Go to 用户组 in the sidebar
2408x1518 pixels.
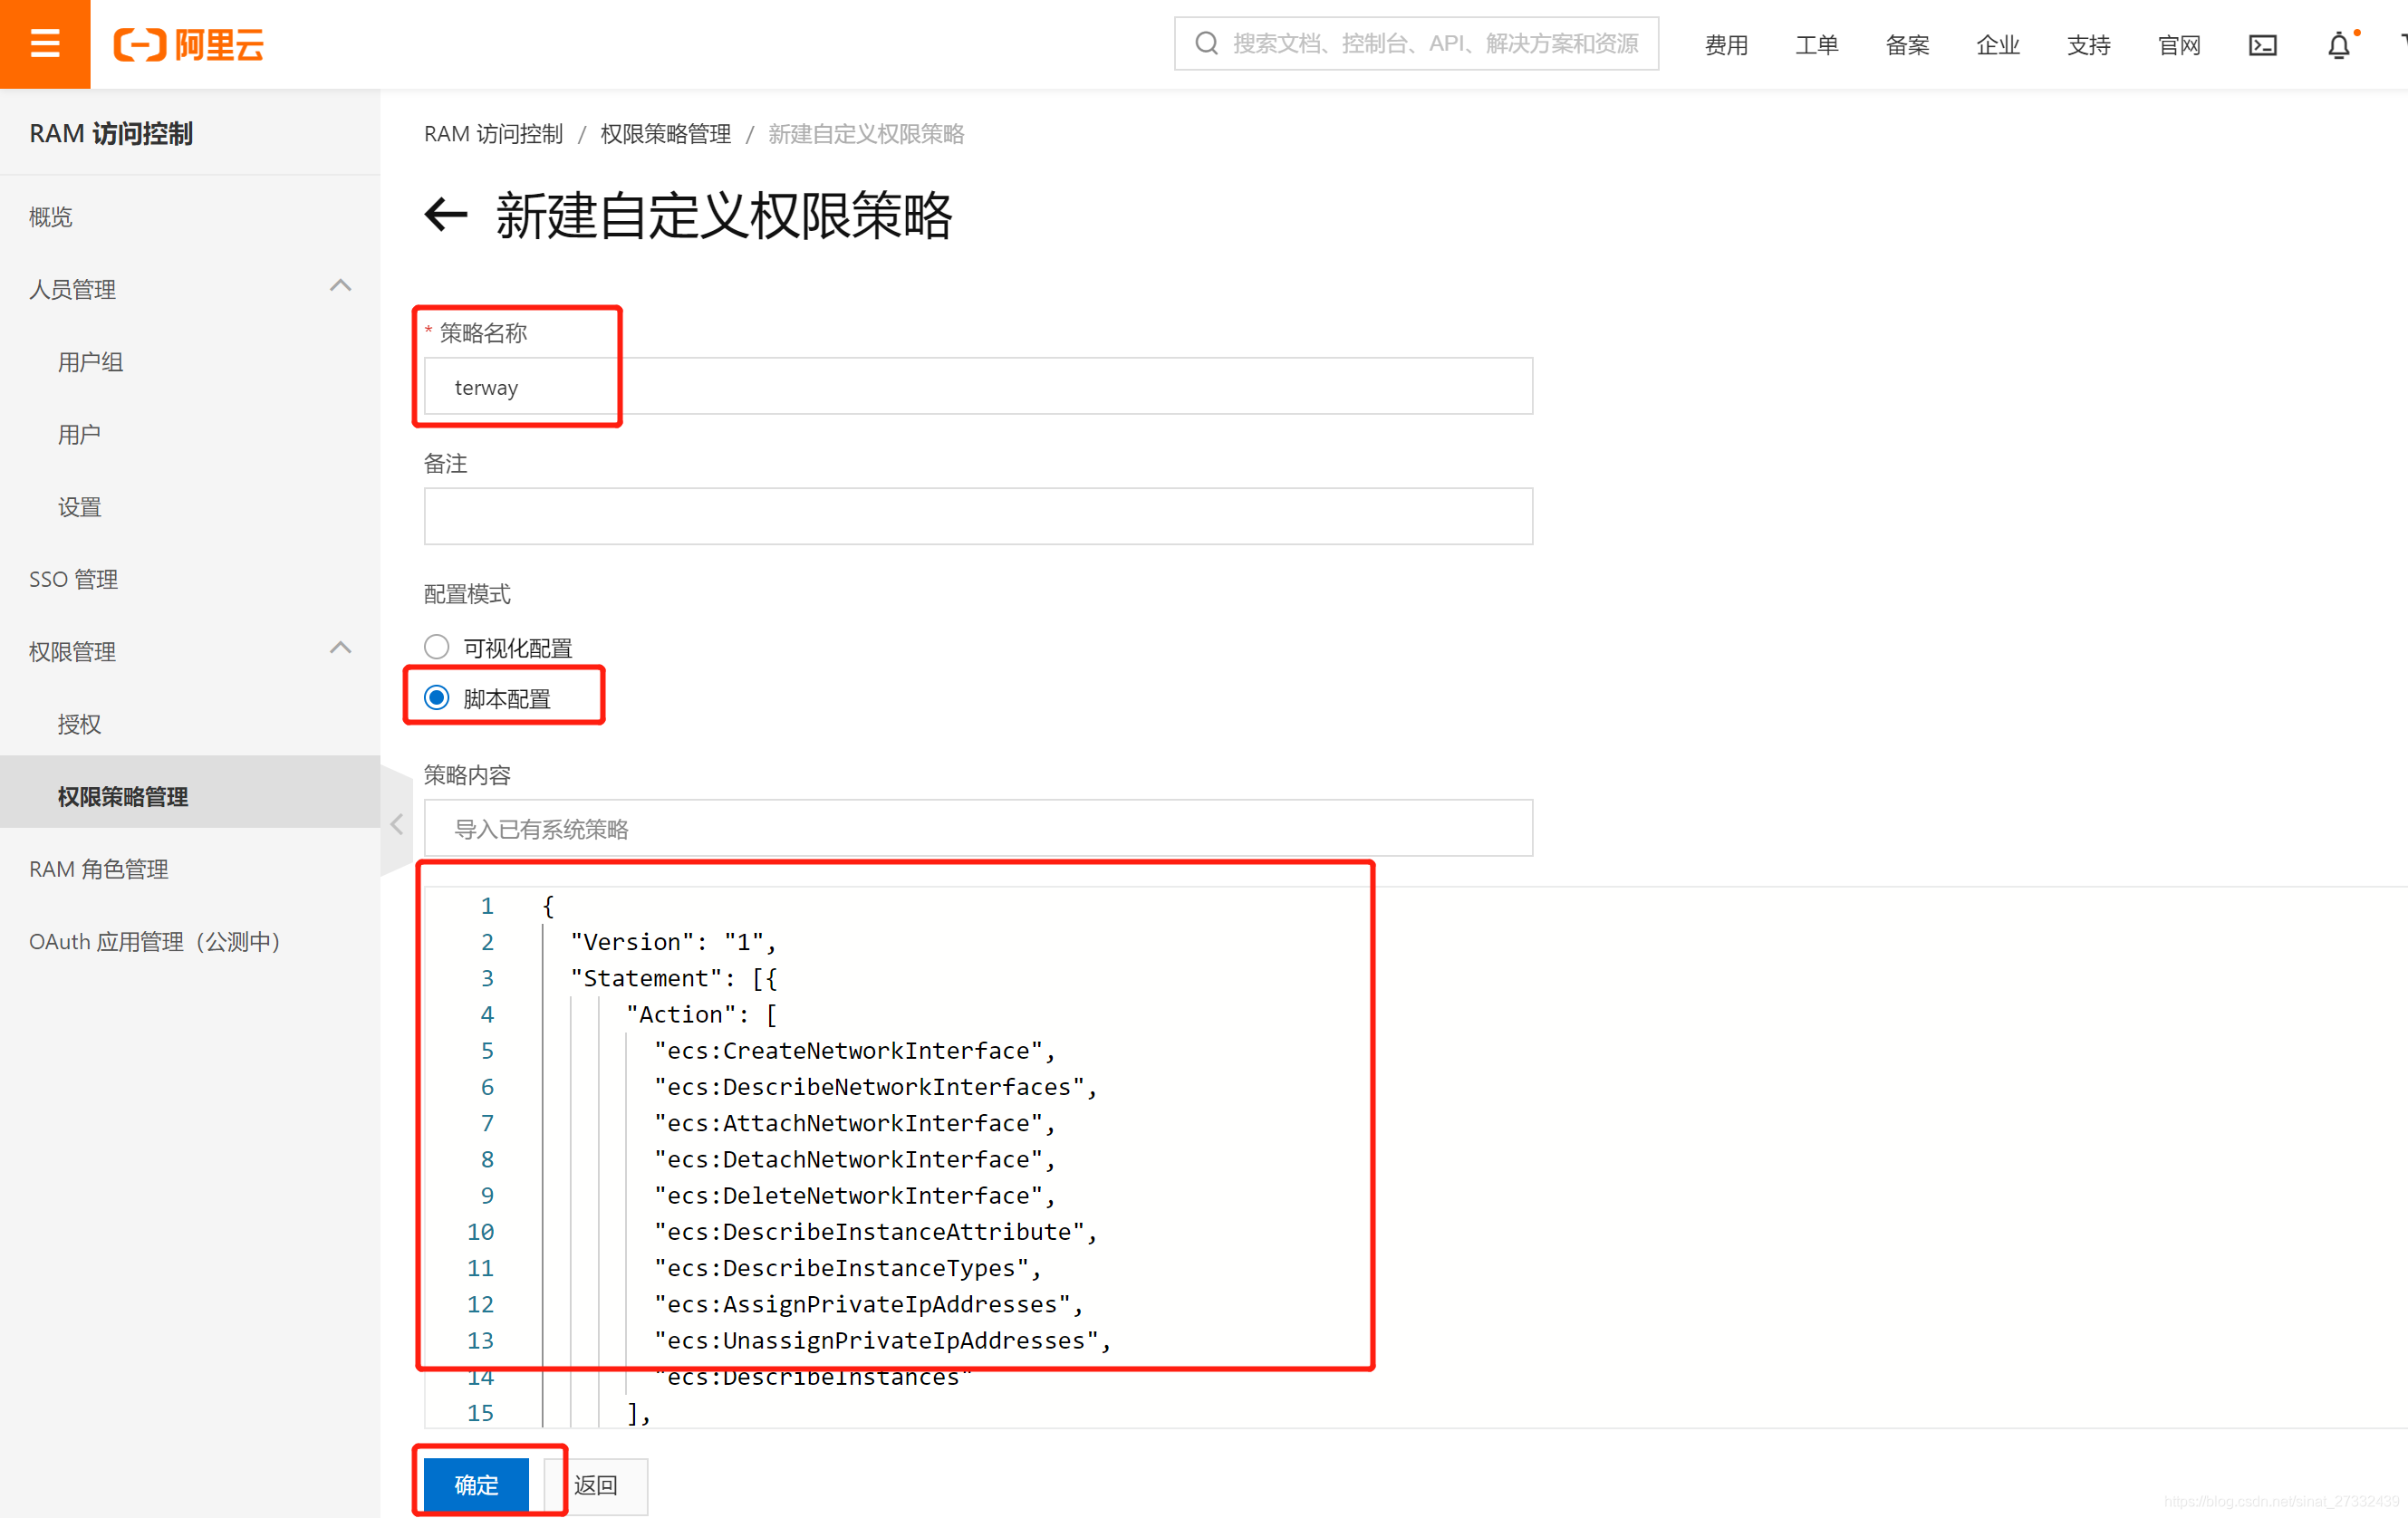coord(90,362)
